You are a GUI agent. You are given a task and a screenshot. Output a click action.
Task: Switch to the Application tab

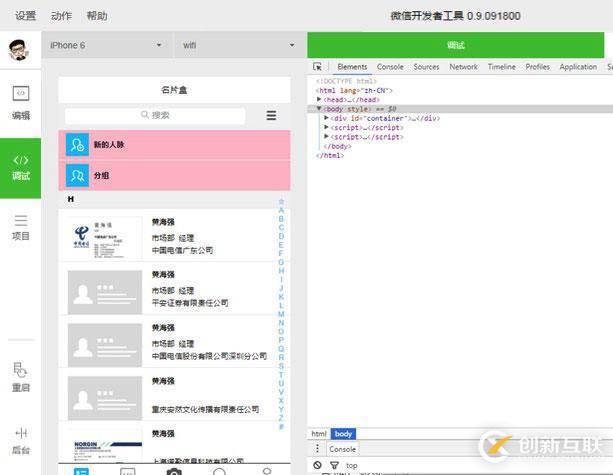click(x=578, y=67)
